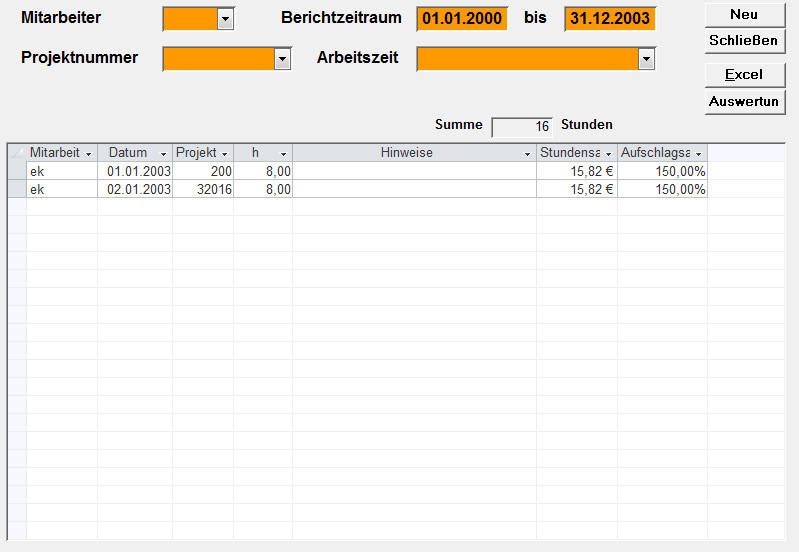Click the empty Hinweise cell in the 01.01.2003 row
This screenshot has height=552, width=799.
coord(415,171)
